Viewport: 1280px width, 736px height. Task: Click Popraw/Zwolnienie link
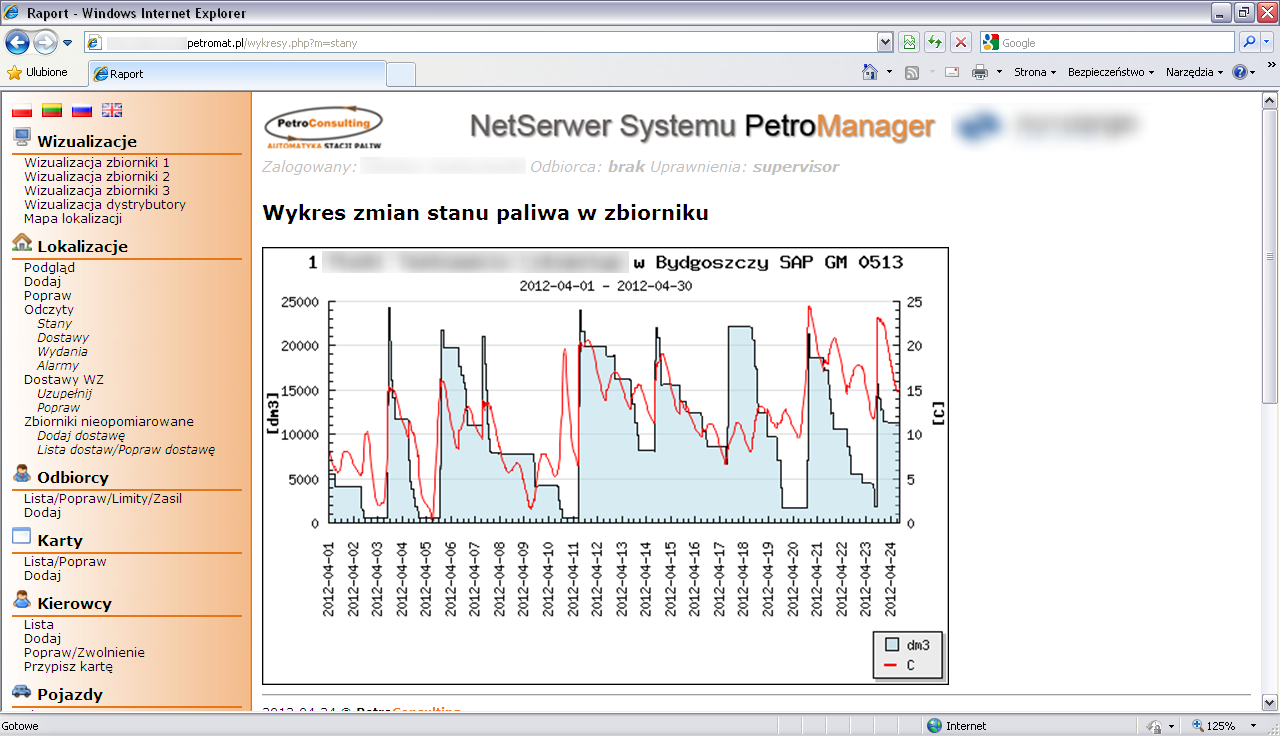(84, 652)
